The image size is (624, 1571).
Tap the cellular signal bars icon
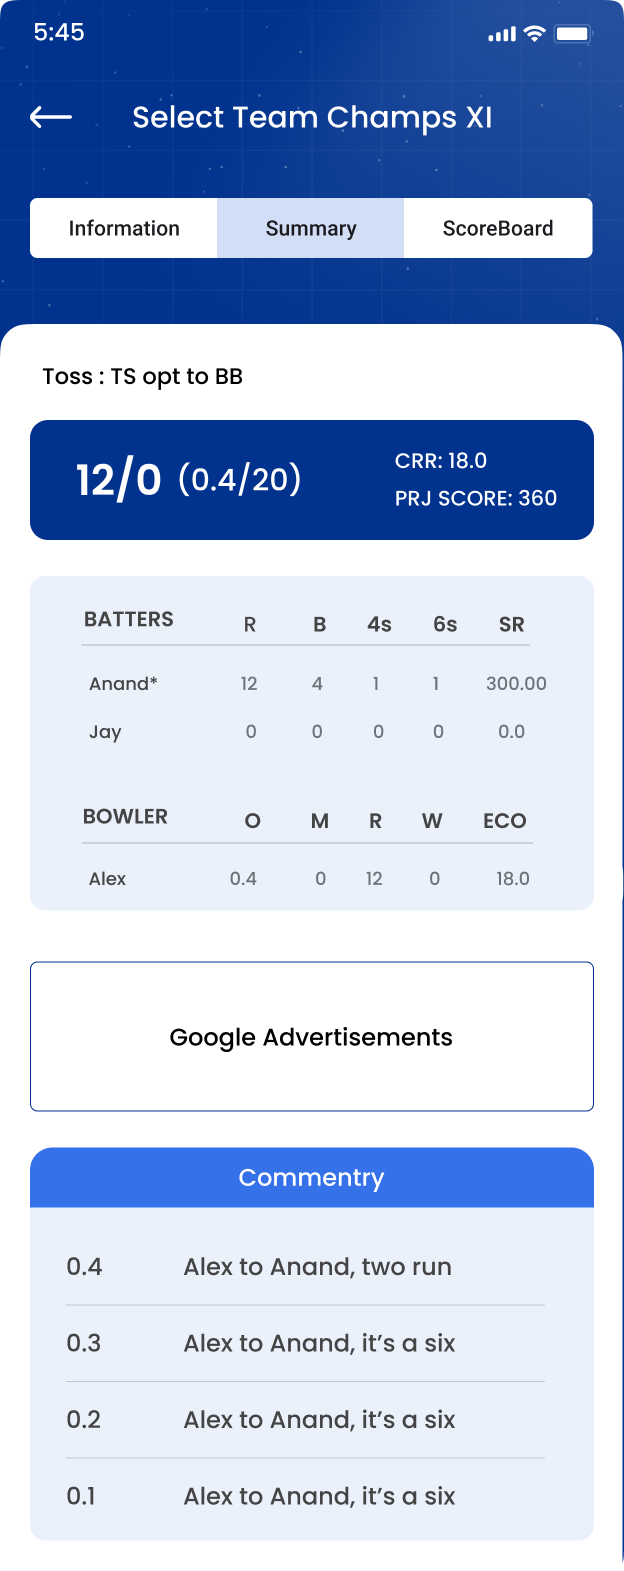pos(501,35)
